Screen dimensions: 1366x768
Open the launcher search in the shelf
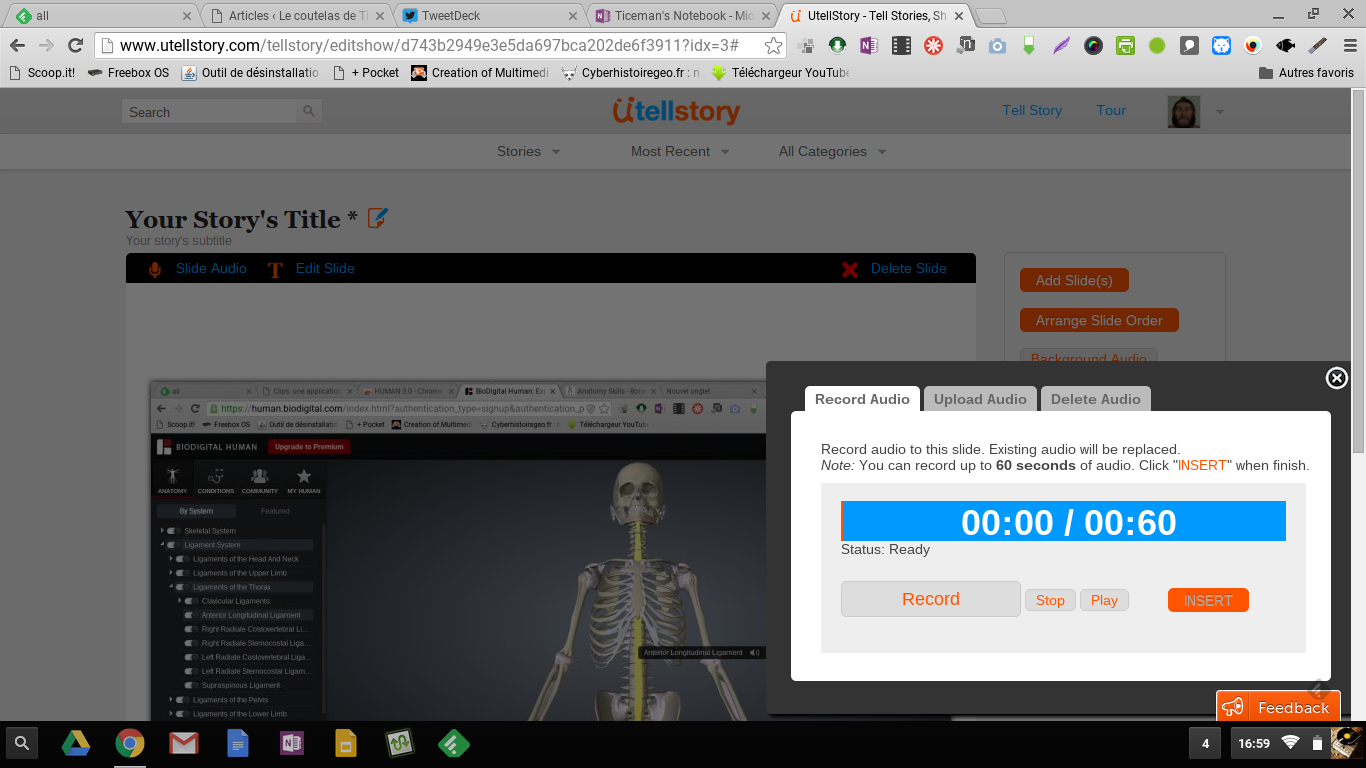pyautogui.click(x=22, y=743)
